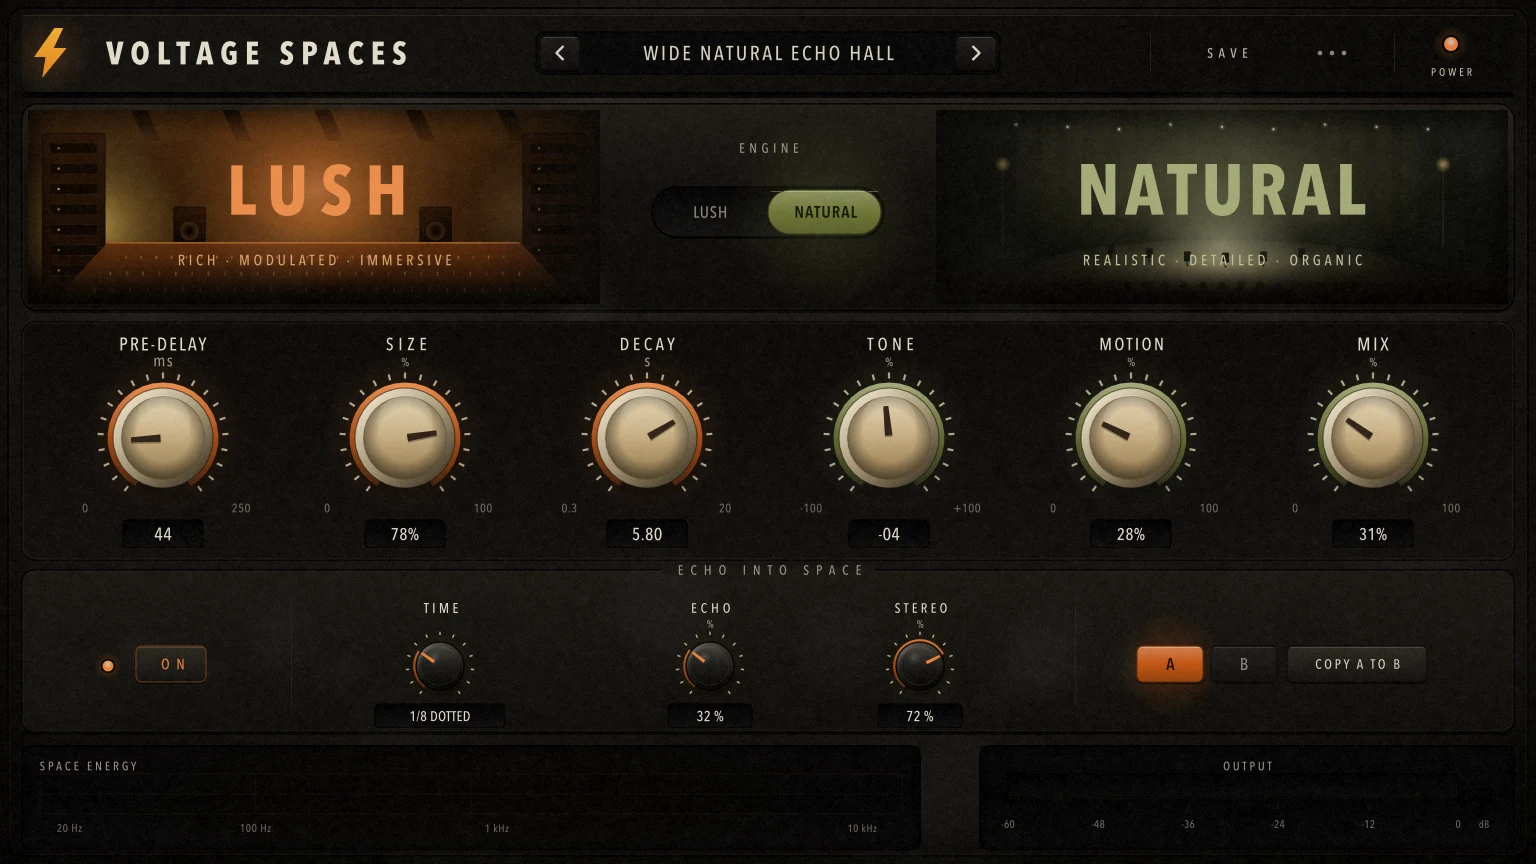Go to next preset with right chevron

click(x=976, y=53)
